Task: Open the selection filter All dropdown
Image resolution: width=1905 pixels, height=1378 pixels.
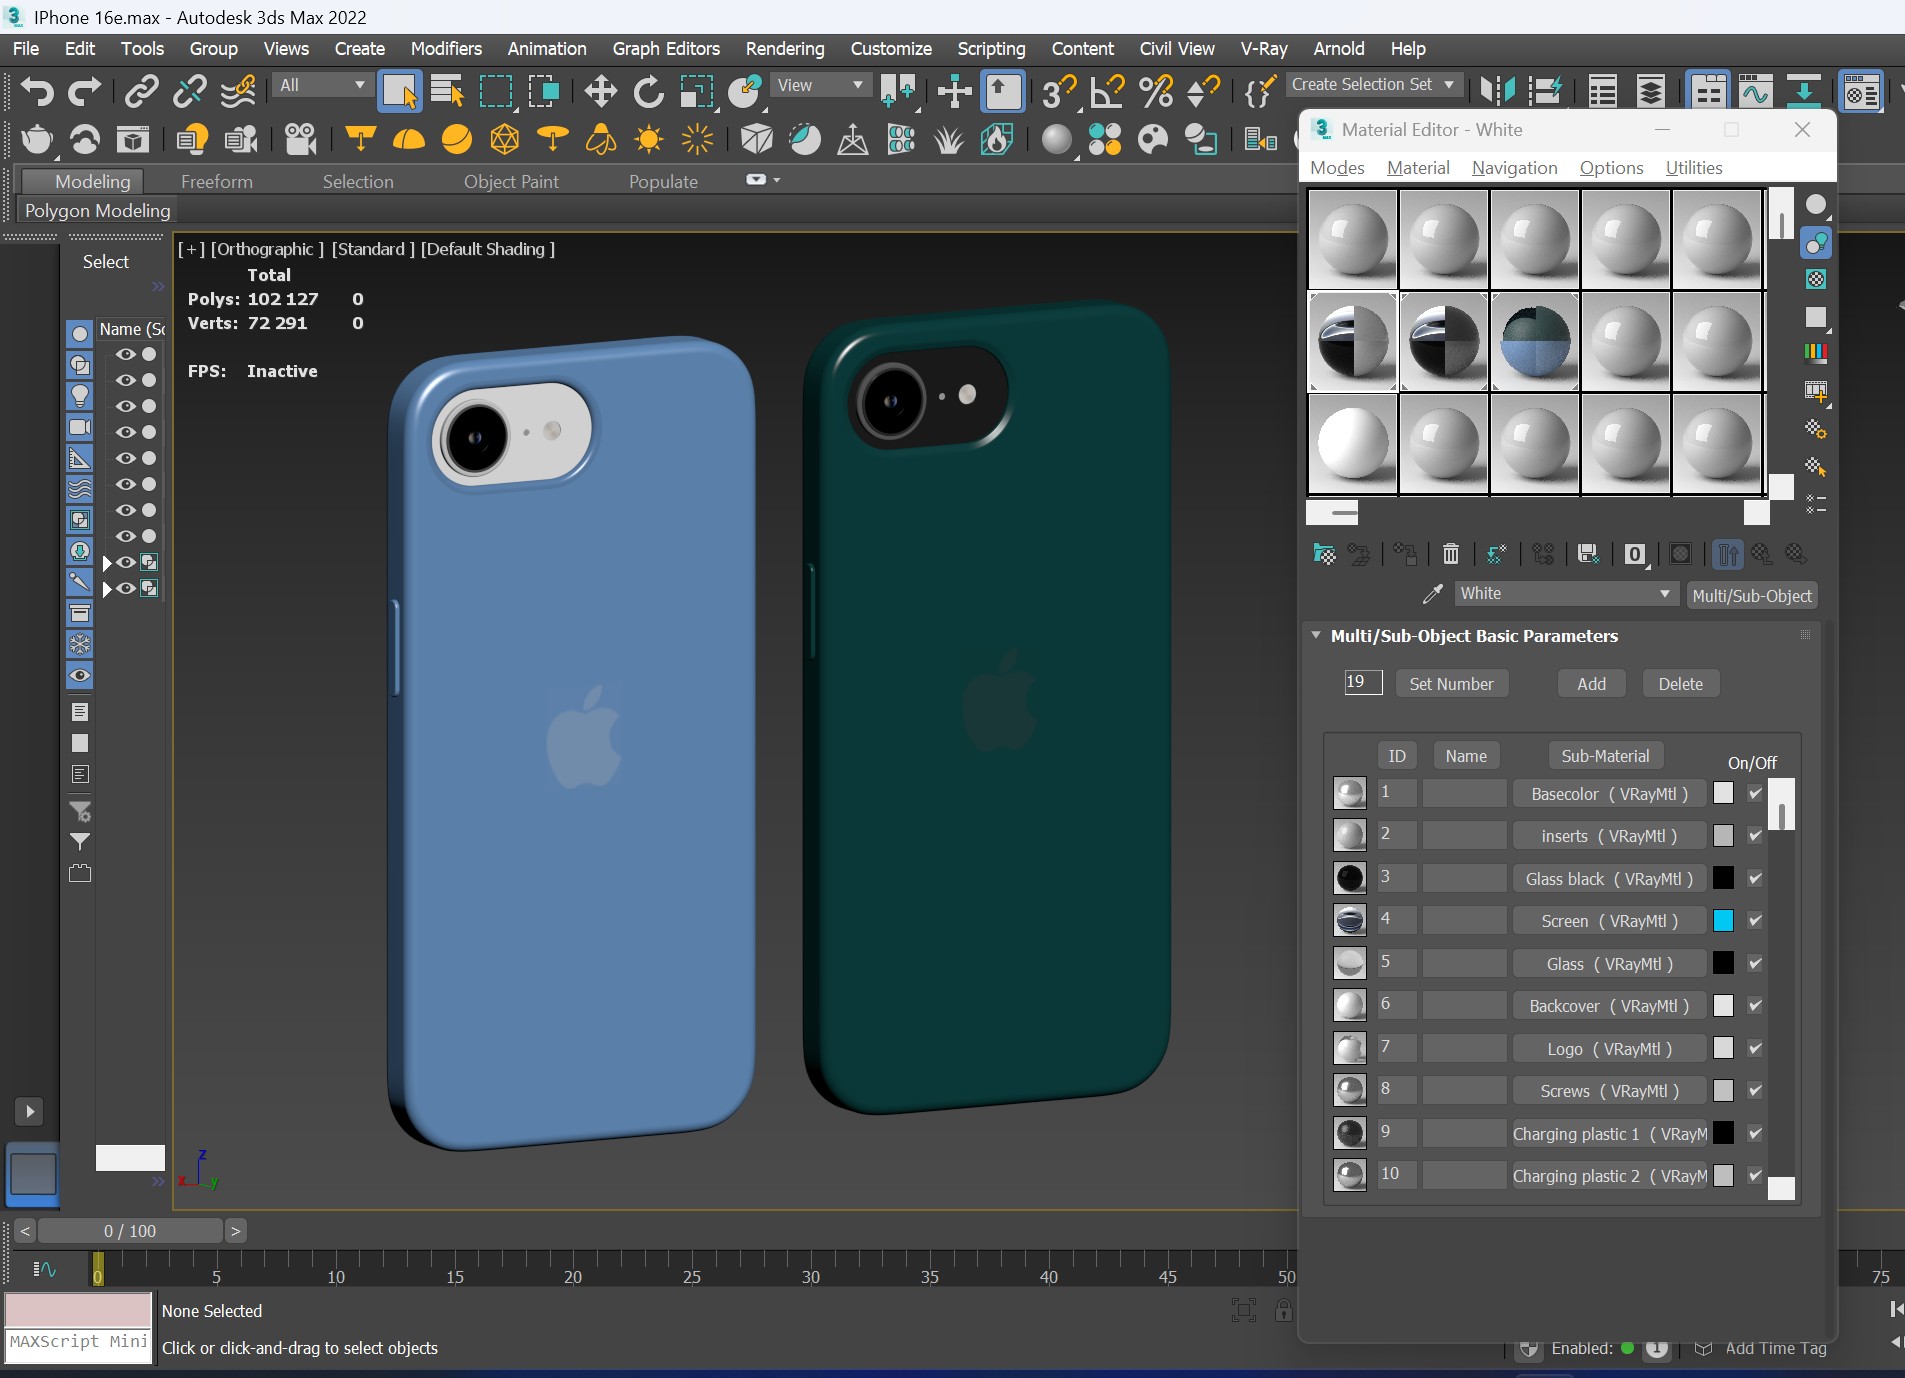Action: tap(322, 86)
